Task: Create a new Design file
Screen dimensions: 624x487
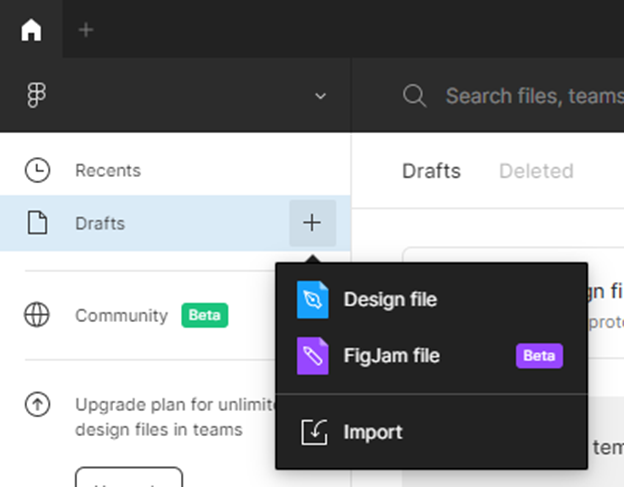Action: click(x=431, y=300)
